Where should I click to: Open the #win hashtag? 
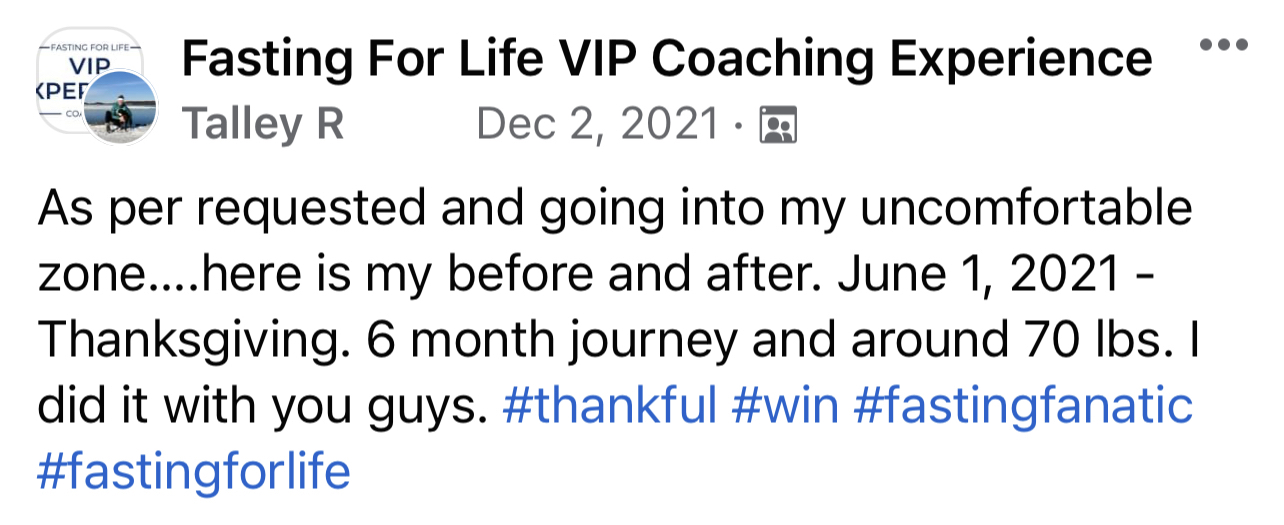click(x=786, y=406)
